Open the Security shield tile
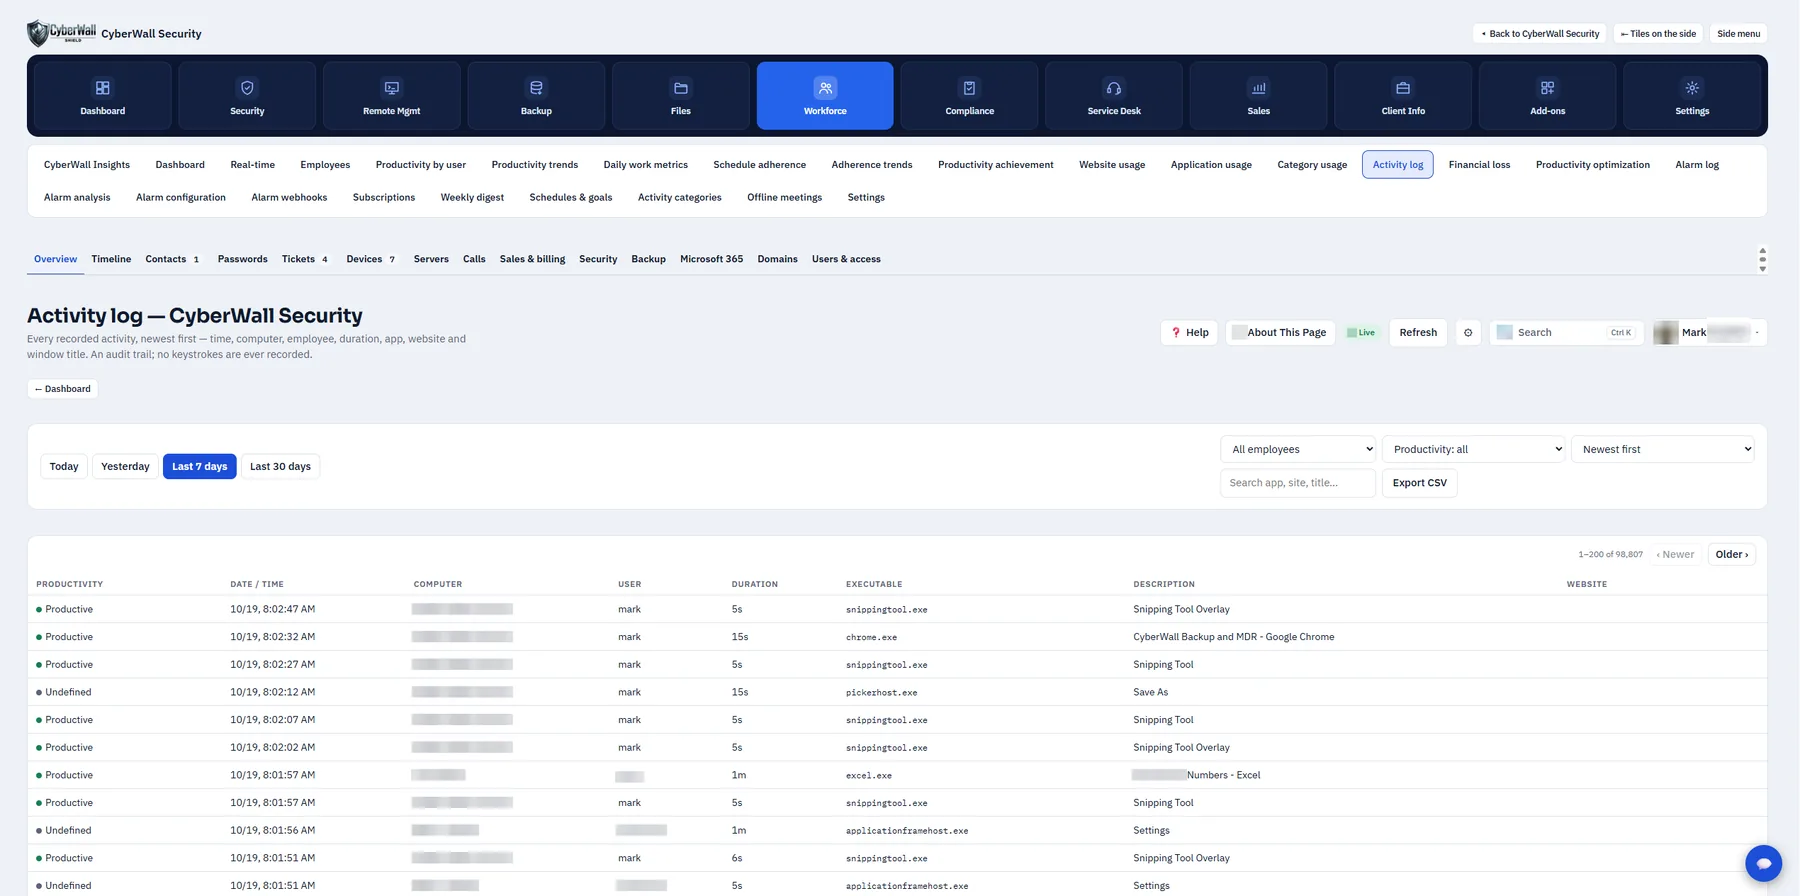1800x896 pixels. (247, 96)
